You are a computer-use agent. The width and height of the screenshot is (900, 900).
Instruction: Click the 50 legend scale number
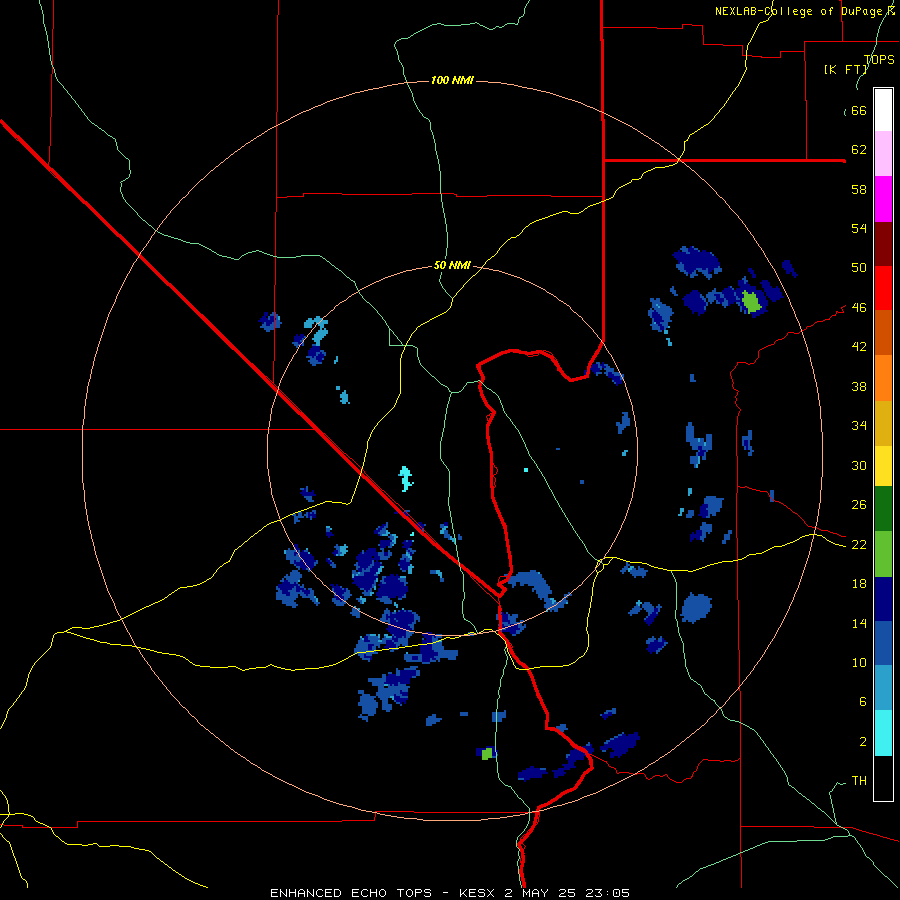pos(859,268)
